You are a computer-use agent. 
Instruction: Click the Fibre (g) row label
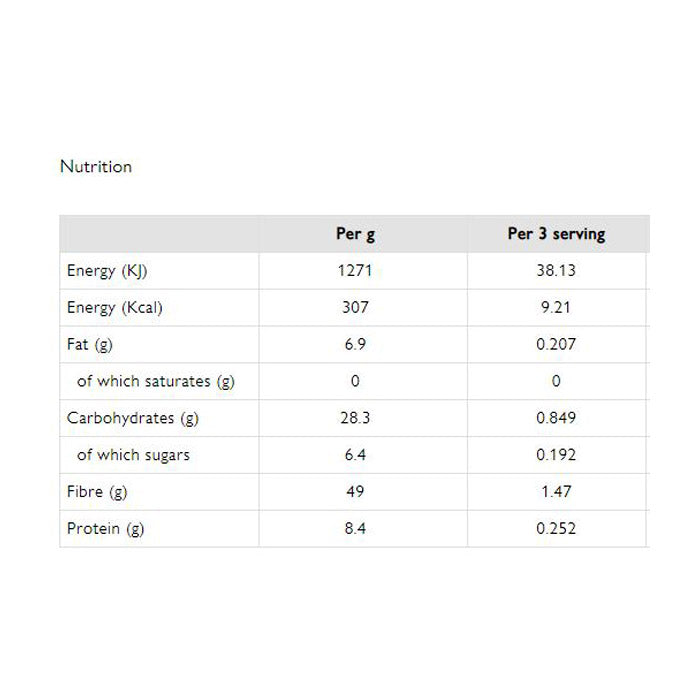coord(97,492)
